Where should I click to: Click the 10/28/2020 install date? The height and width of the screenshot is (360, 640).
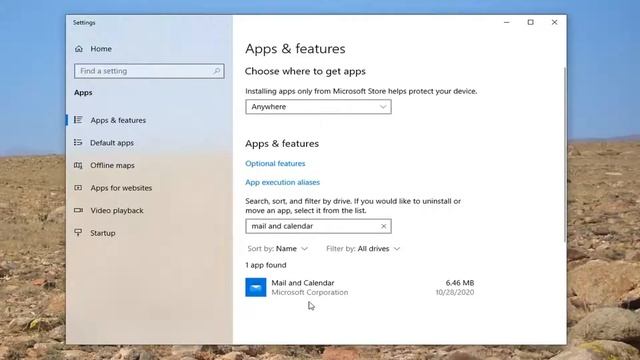455,292
